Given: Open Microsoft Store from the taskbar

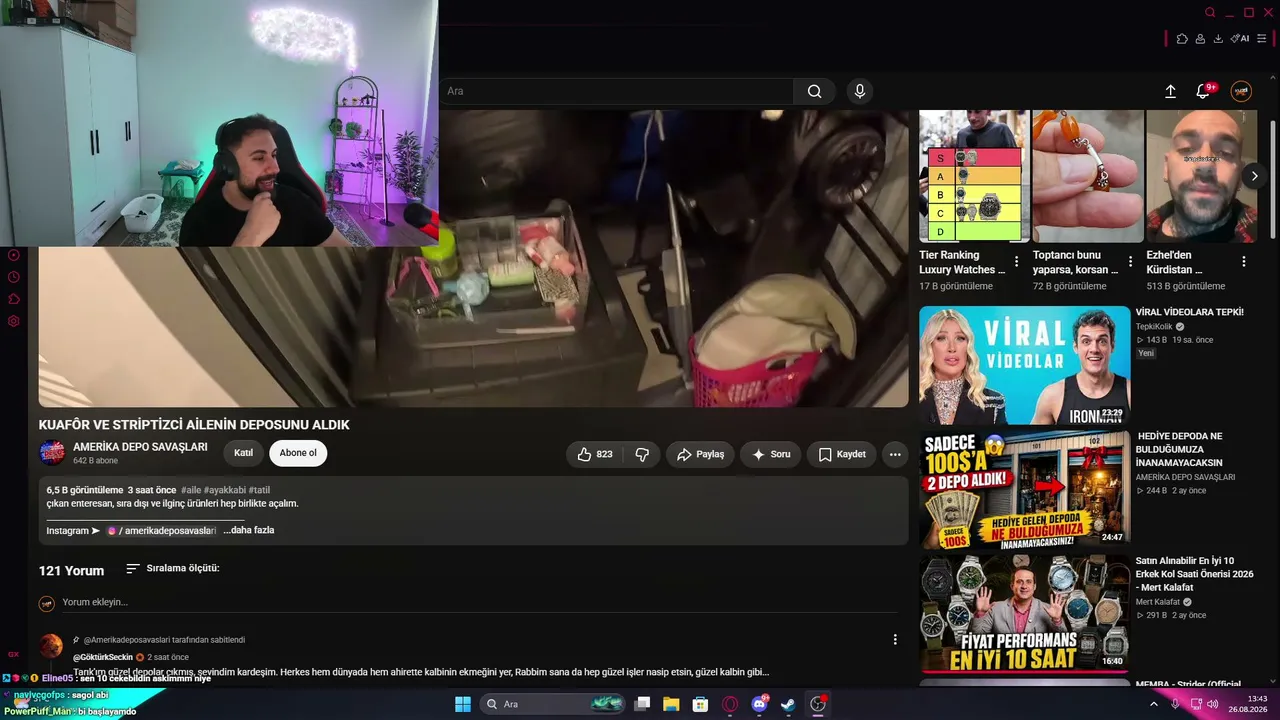Looking at the screenshot, I should click(x=701, y=704).
